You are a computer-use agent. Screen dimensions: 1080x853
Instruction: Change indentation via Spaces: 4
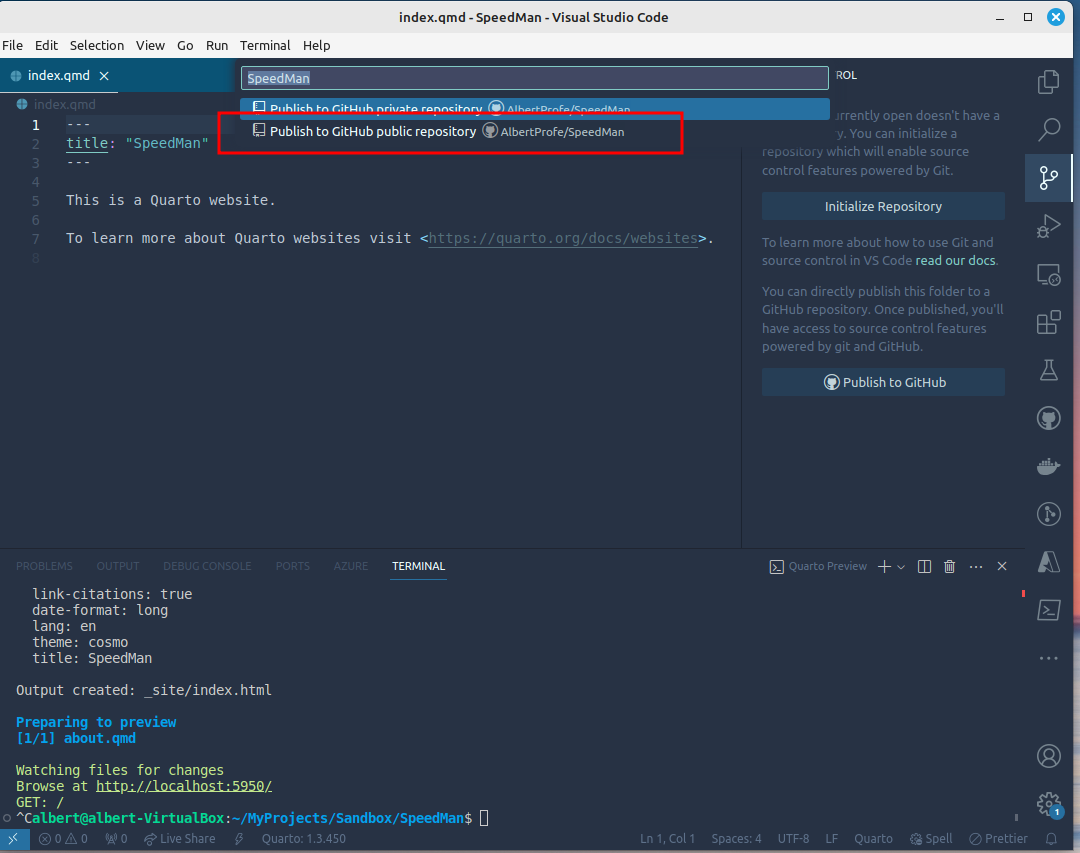point(736,839)
